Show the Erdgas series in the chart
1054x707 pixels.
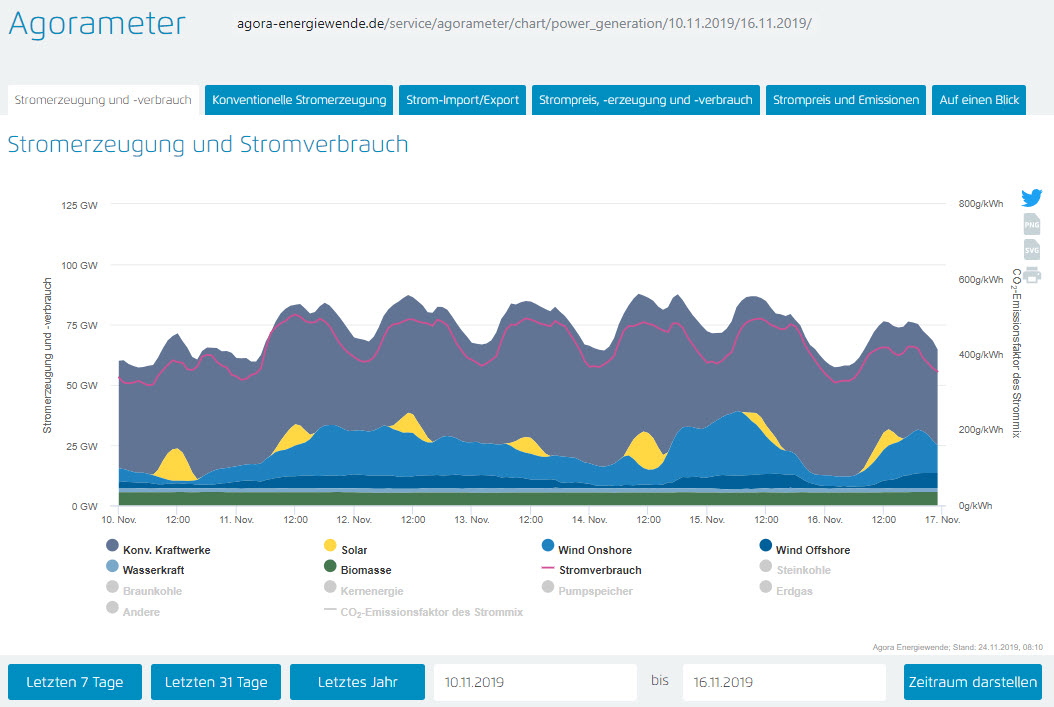[793, 591]
